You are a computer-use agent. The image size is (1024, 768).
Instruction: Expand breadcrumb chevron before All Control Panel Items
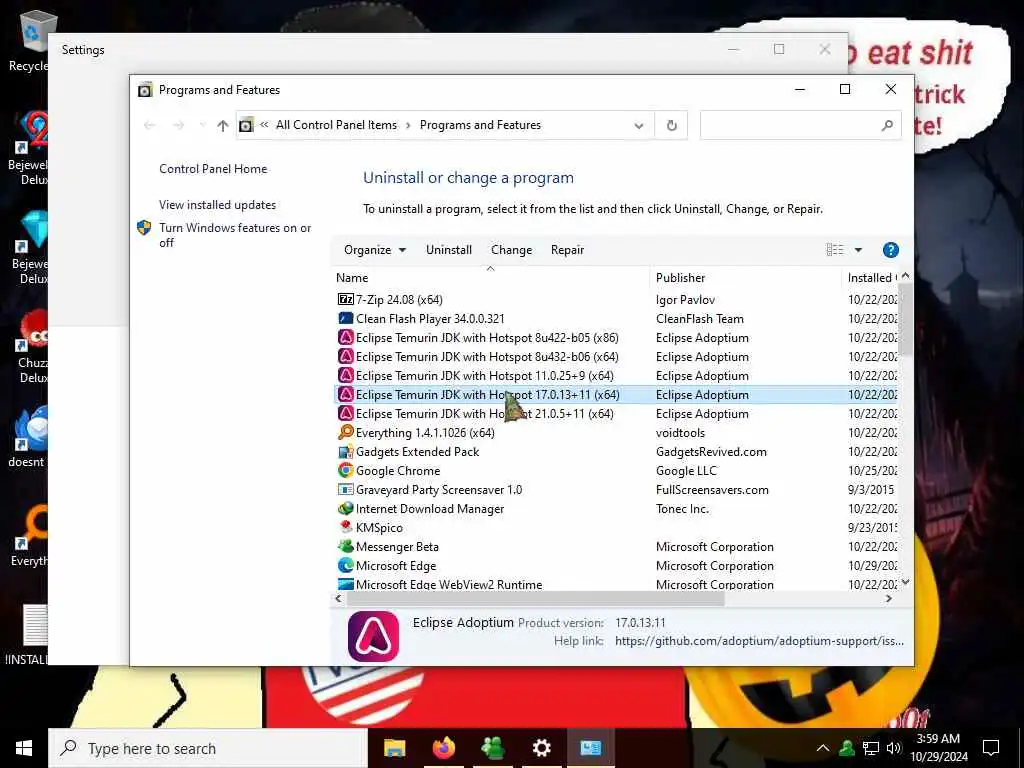pos(264,125)
